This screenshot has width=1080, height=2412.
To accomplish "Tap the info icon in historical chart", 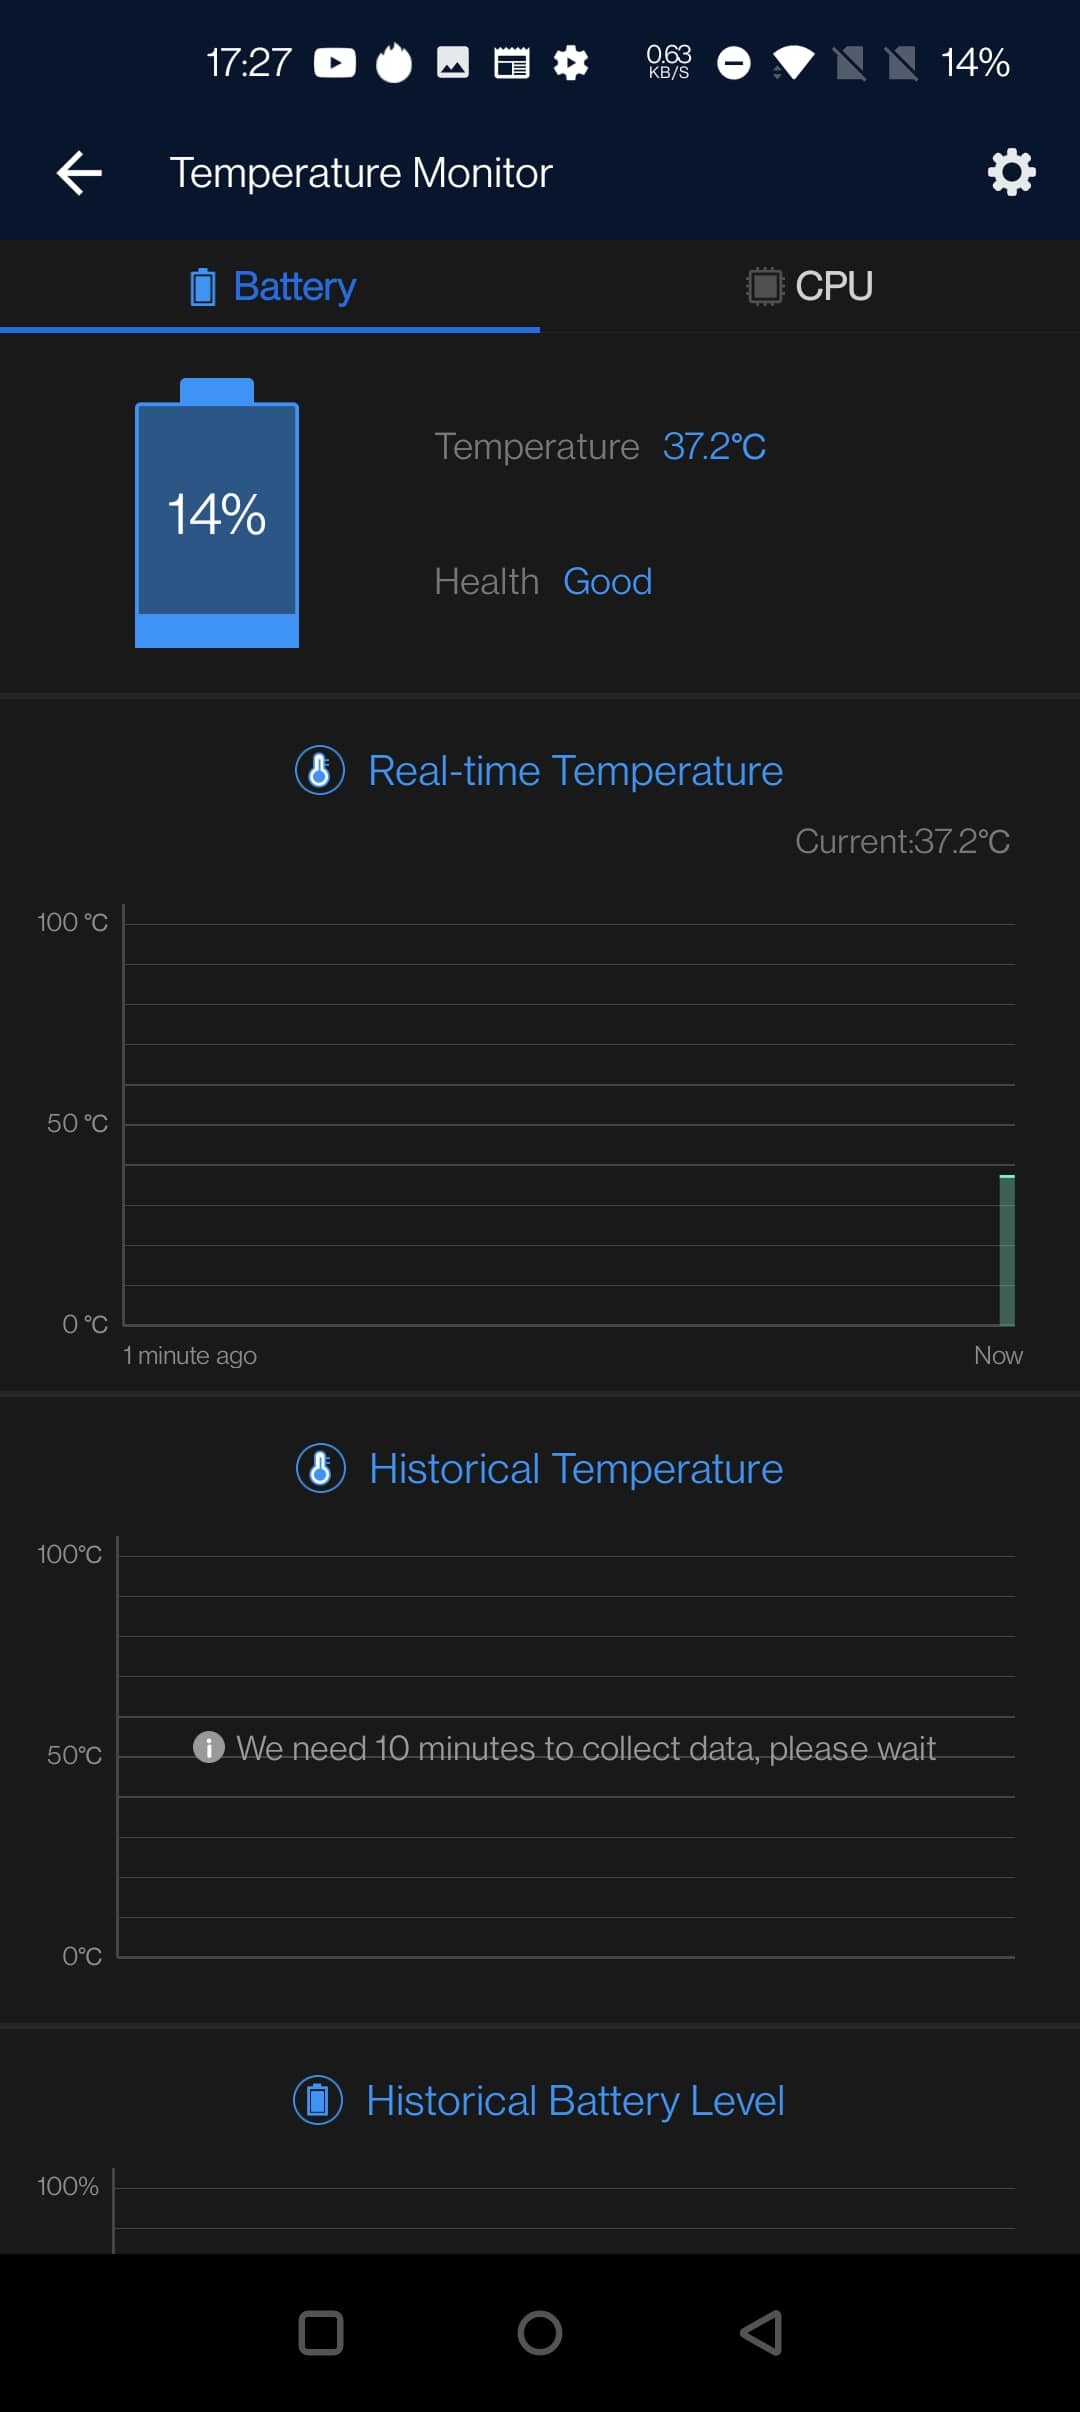I will click(208, 1747).
